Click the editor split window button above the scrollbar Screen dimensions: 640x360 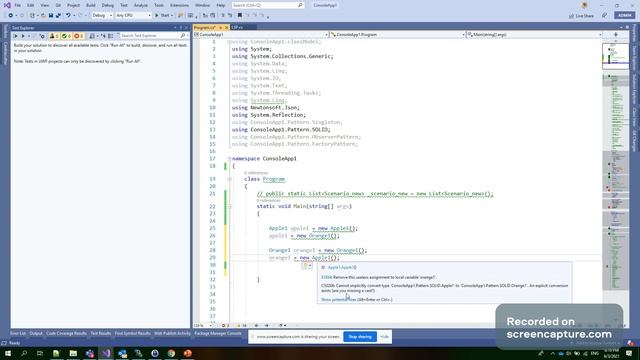pos(616,35)
